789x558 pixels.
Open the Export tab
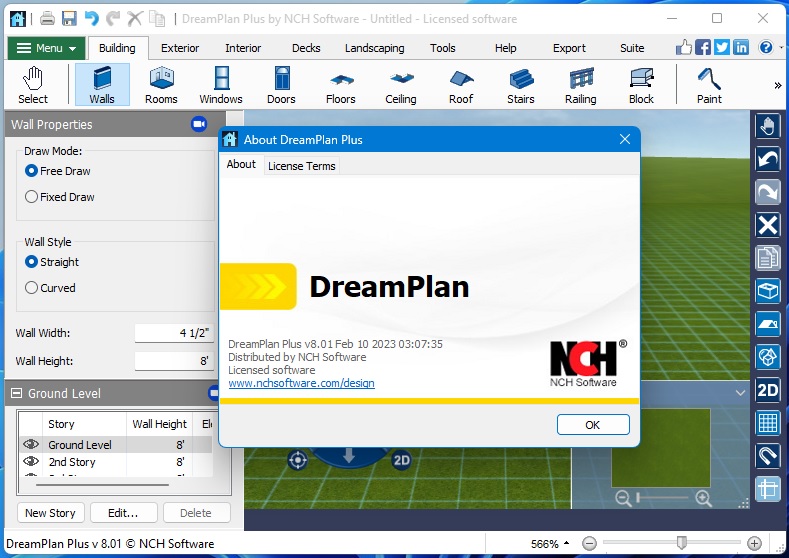[x=569, y=48]
